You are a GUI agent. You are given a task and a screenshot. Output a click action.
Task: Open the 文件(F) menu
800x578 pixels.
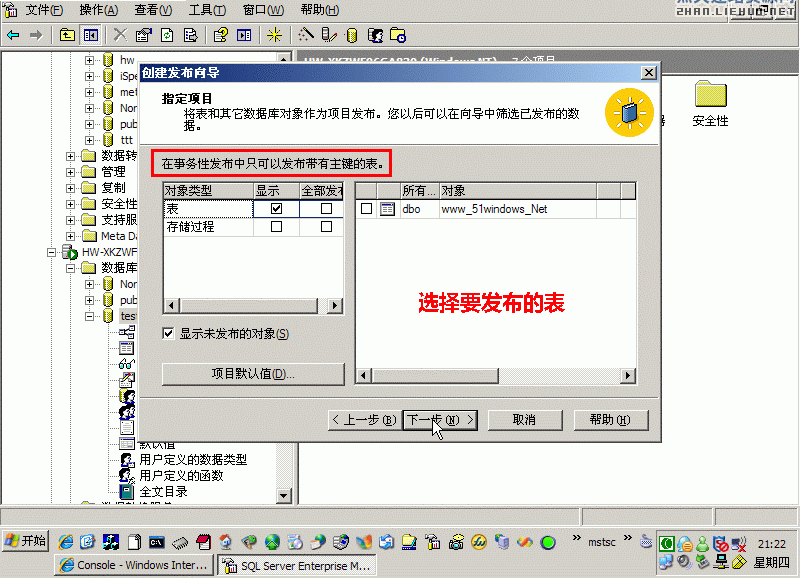[x=44, y=10]
